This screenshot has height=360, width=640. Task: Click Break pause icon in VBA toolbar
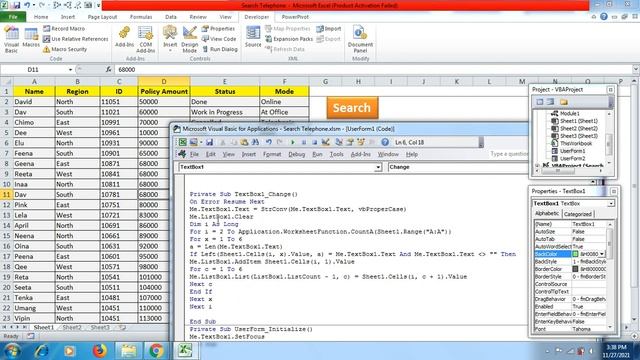point(304,142)
